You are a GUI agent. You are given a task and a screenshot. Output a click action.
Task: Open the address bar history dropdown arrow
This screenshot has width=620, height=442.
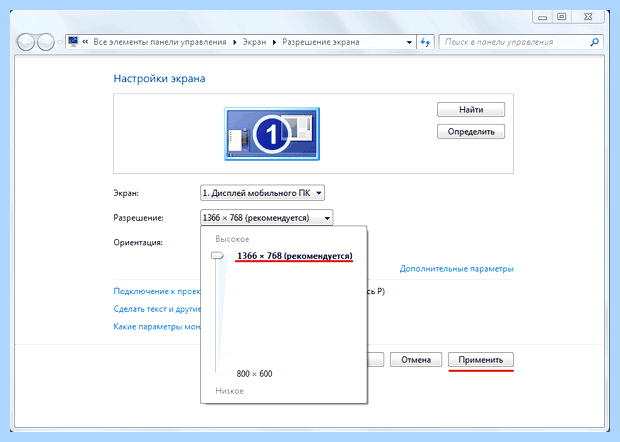click(x=409, y=42)
